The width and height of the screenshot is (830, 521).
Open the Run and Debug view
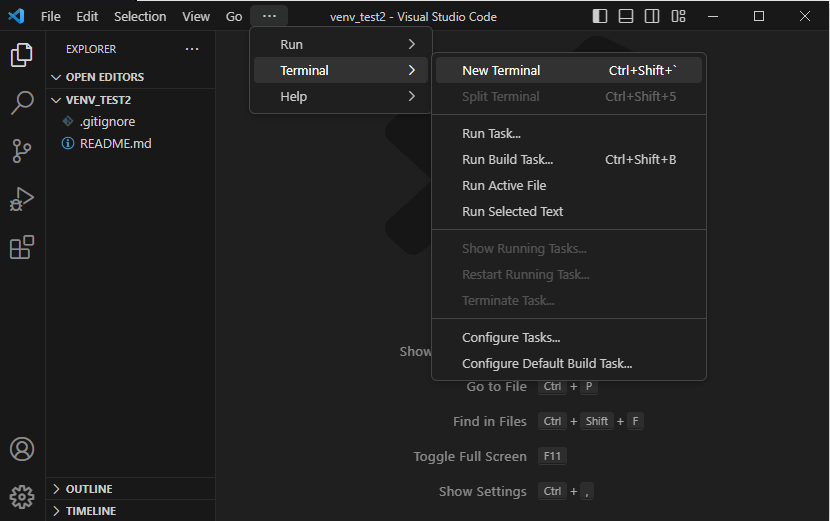(22, 199)
